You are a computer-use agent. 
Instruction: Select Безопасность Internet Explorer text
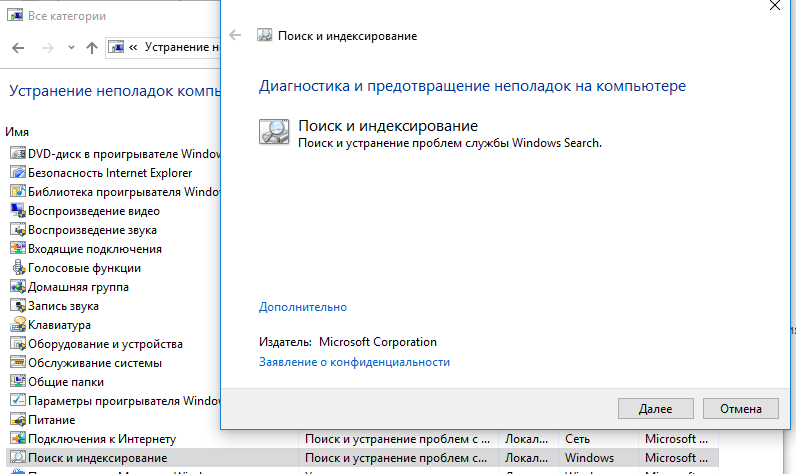[110, 173]
